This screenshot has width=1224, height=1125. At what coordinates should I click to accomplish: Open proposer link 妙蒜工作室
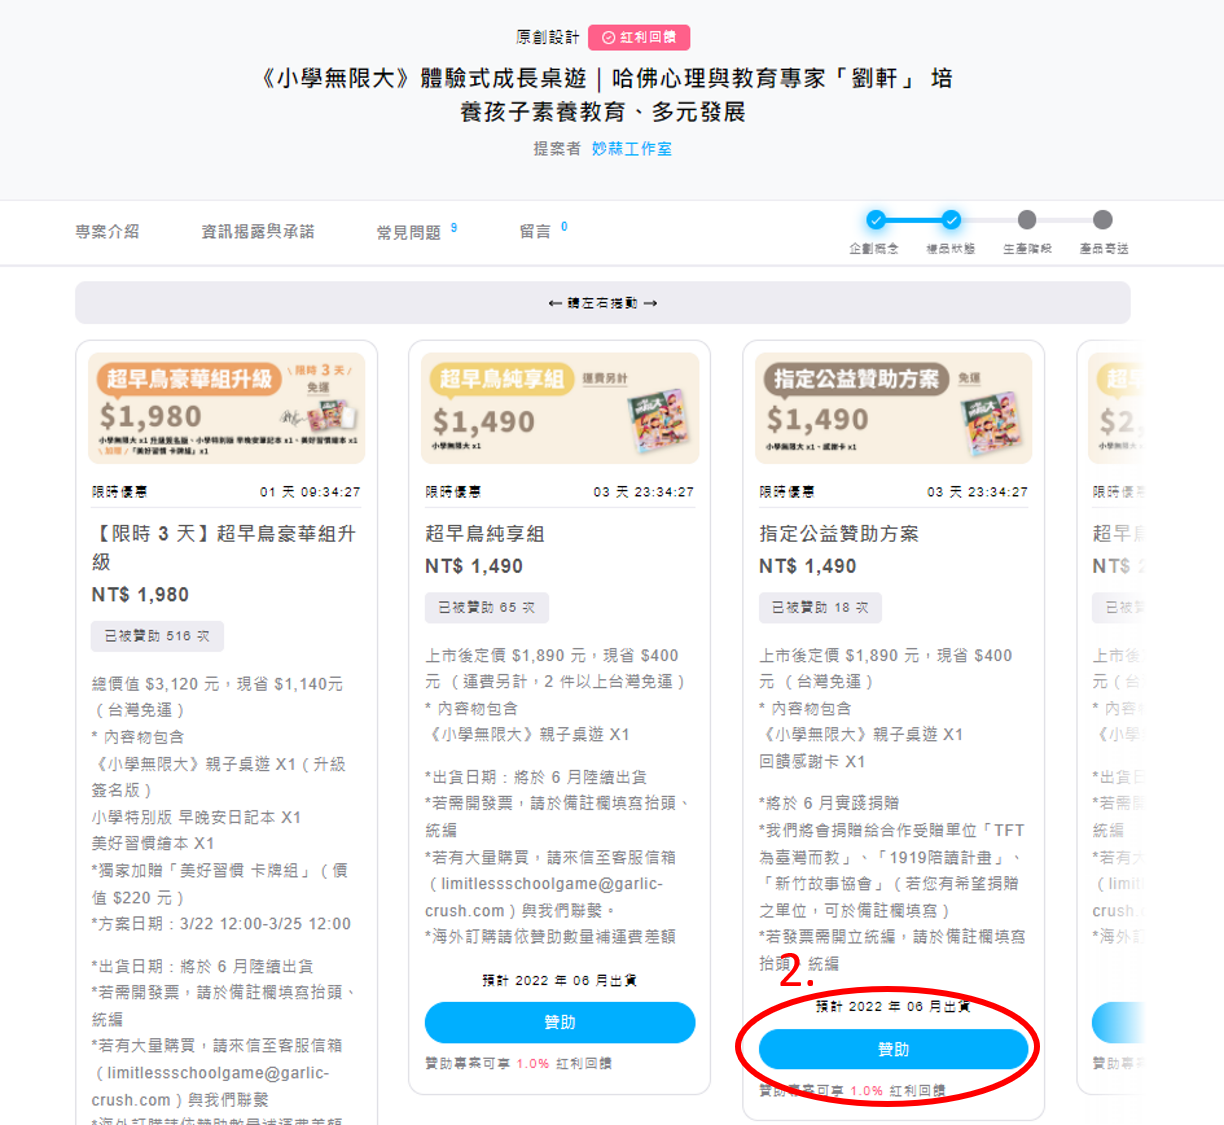[631, 148]
